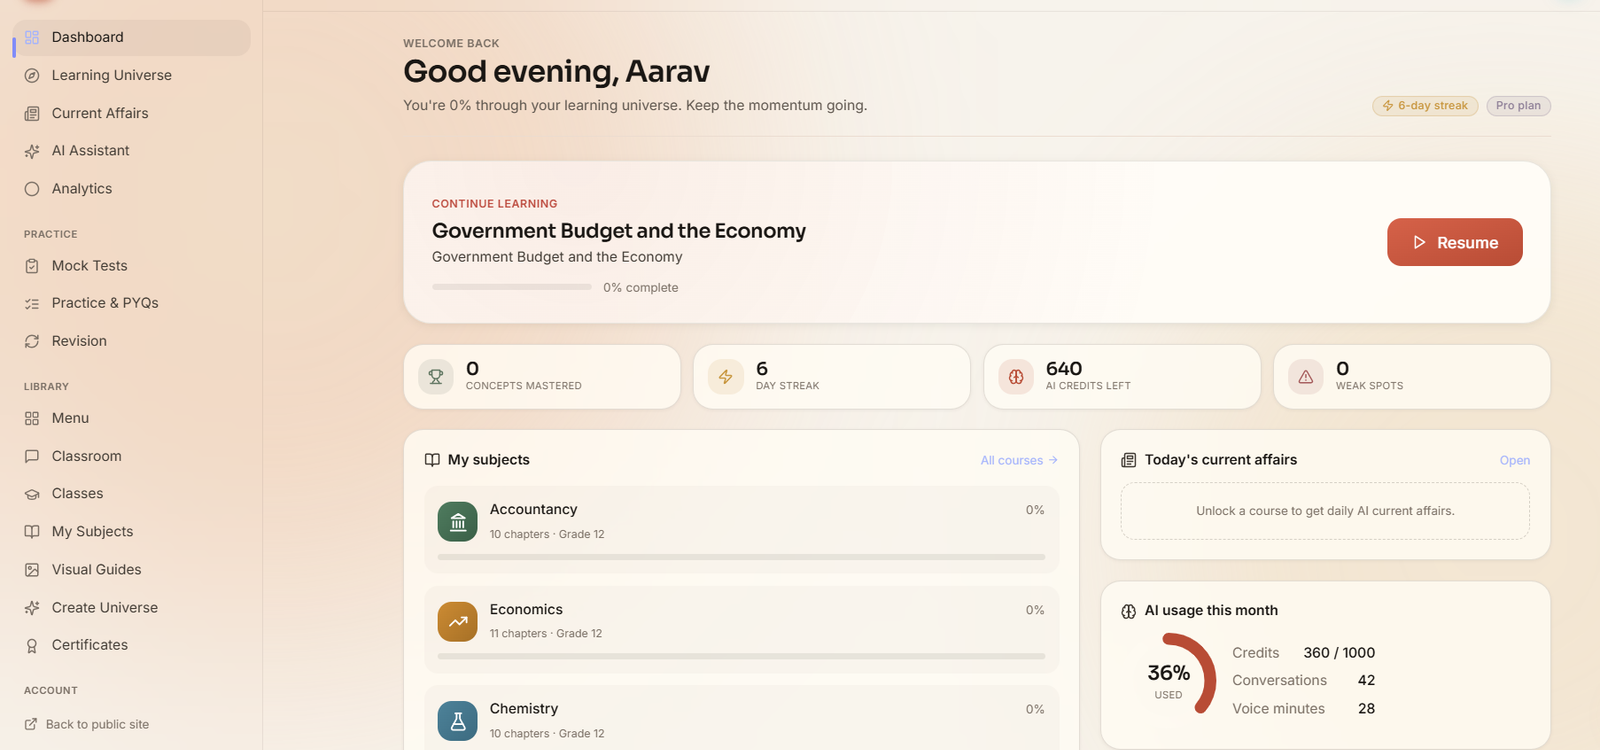Click the Accountancy course progress bar
1600x750 pixels.
click(741, 557)
